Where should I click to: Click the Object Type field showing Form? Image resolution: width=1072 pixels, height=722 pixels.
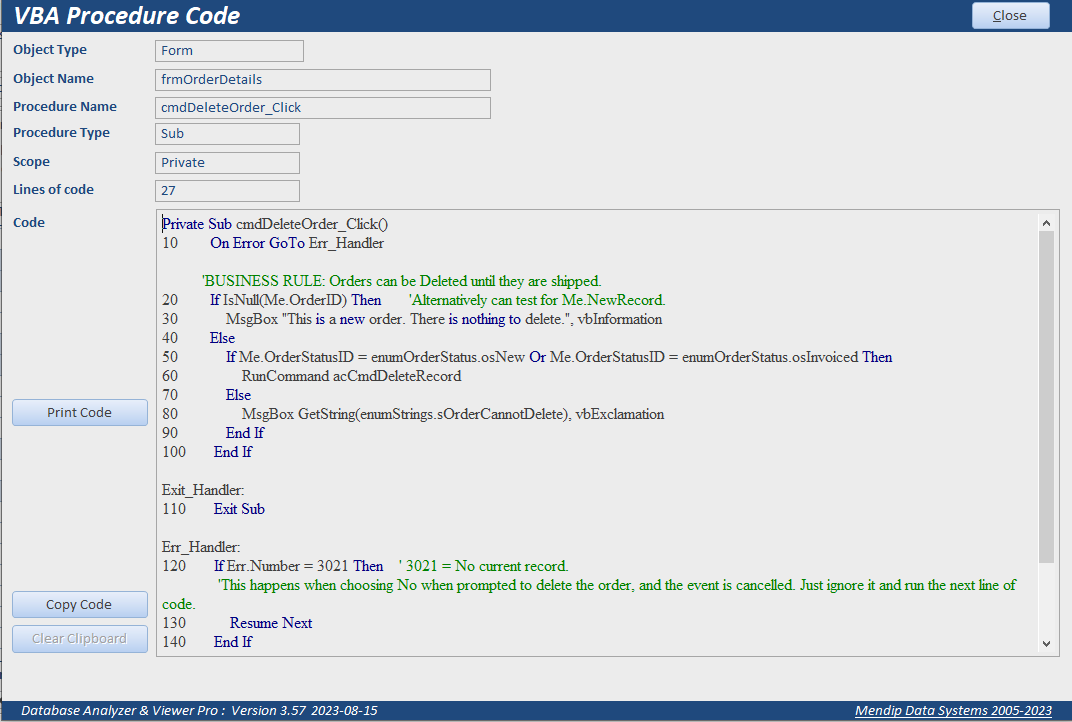tap(229, 51)
